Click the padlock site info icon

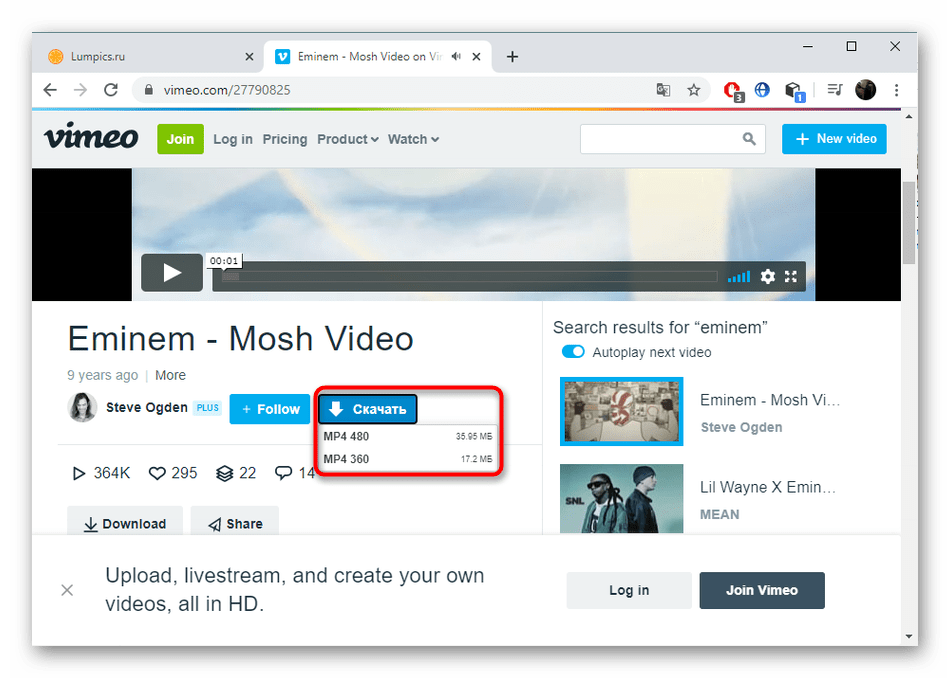click(x=148, y=90)
